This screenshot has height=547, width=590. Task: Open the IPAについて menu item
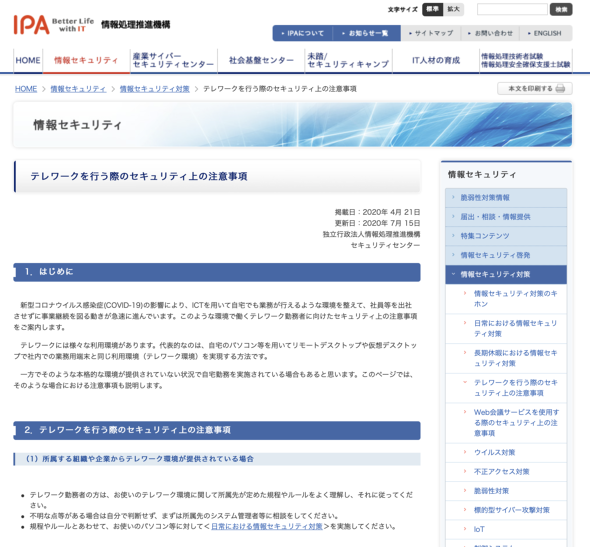click(303, 33)
